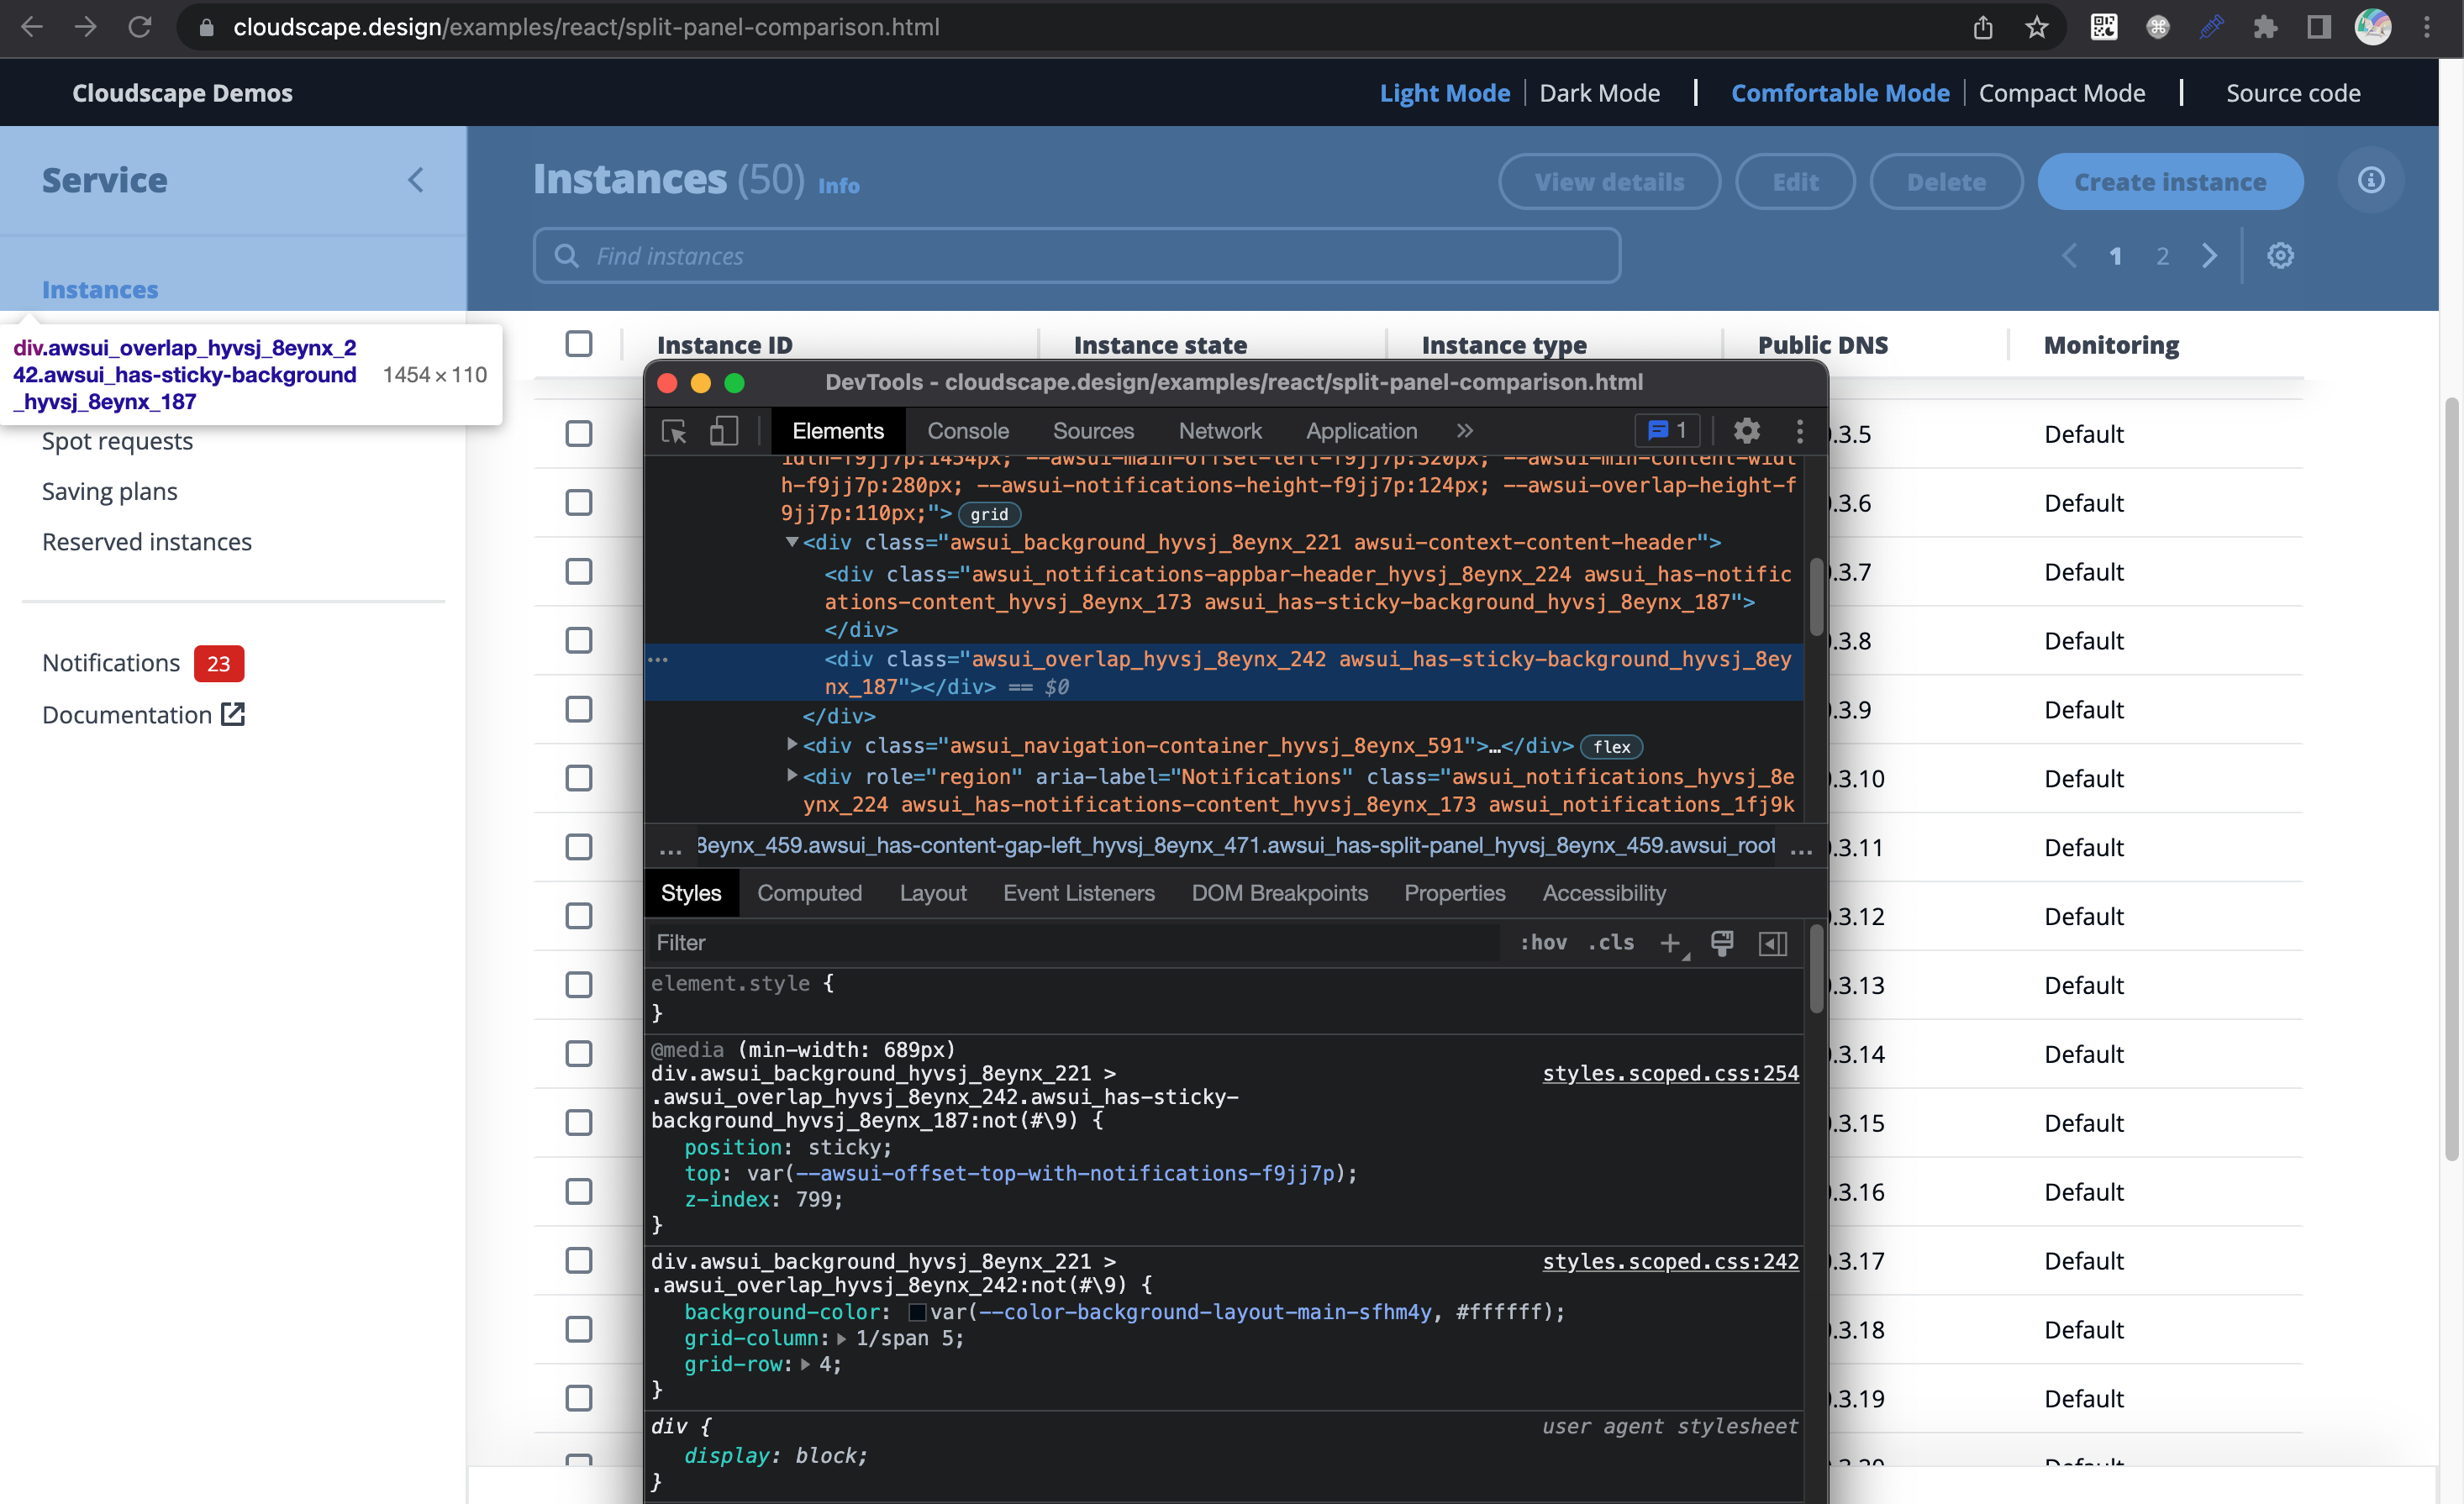Toggle the device toolbar in DevTools
This screenshot has height=1504, width=2464.
coord(724,431)
